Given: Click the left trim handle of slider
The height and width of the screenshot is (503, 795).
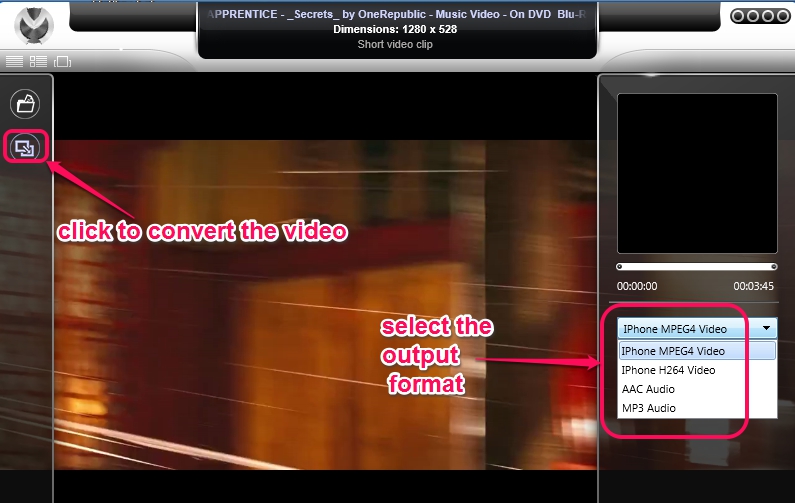Looking at the screenshot, I should (x=619, y=267).
